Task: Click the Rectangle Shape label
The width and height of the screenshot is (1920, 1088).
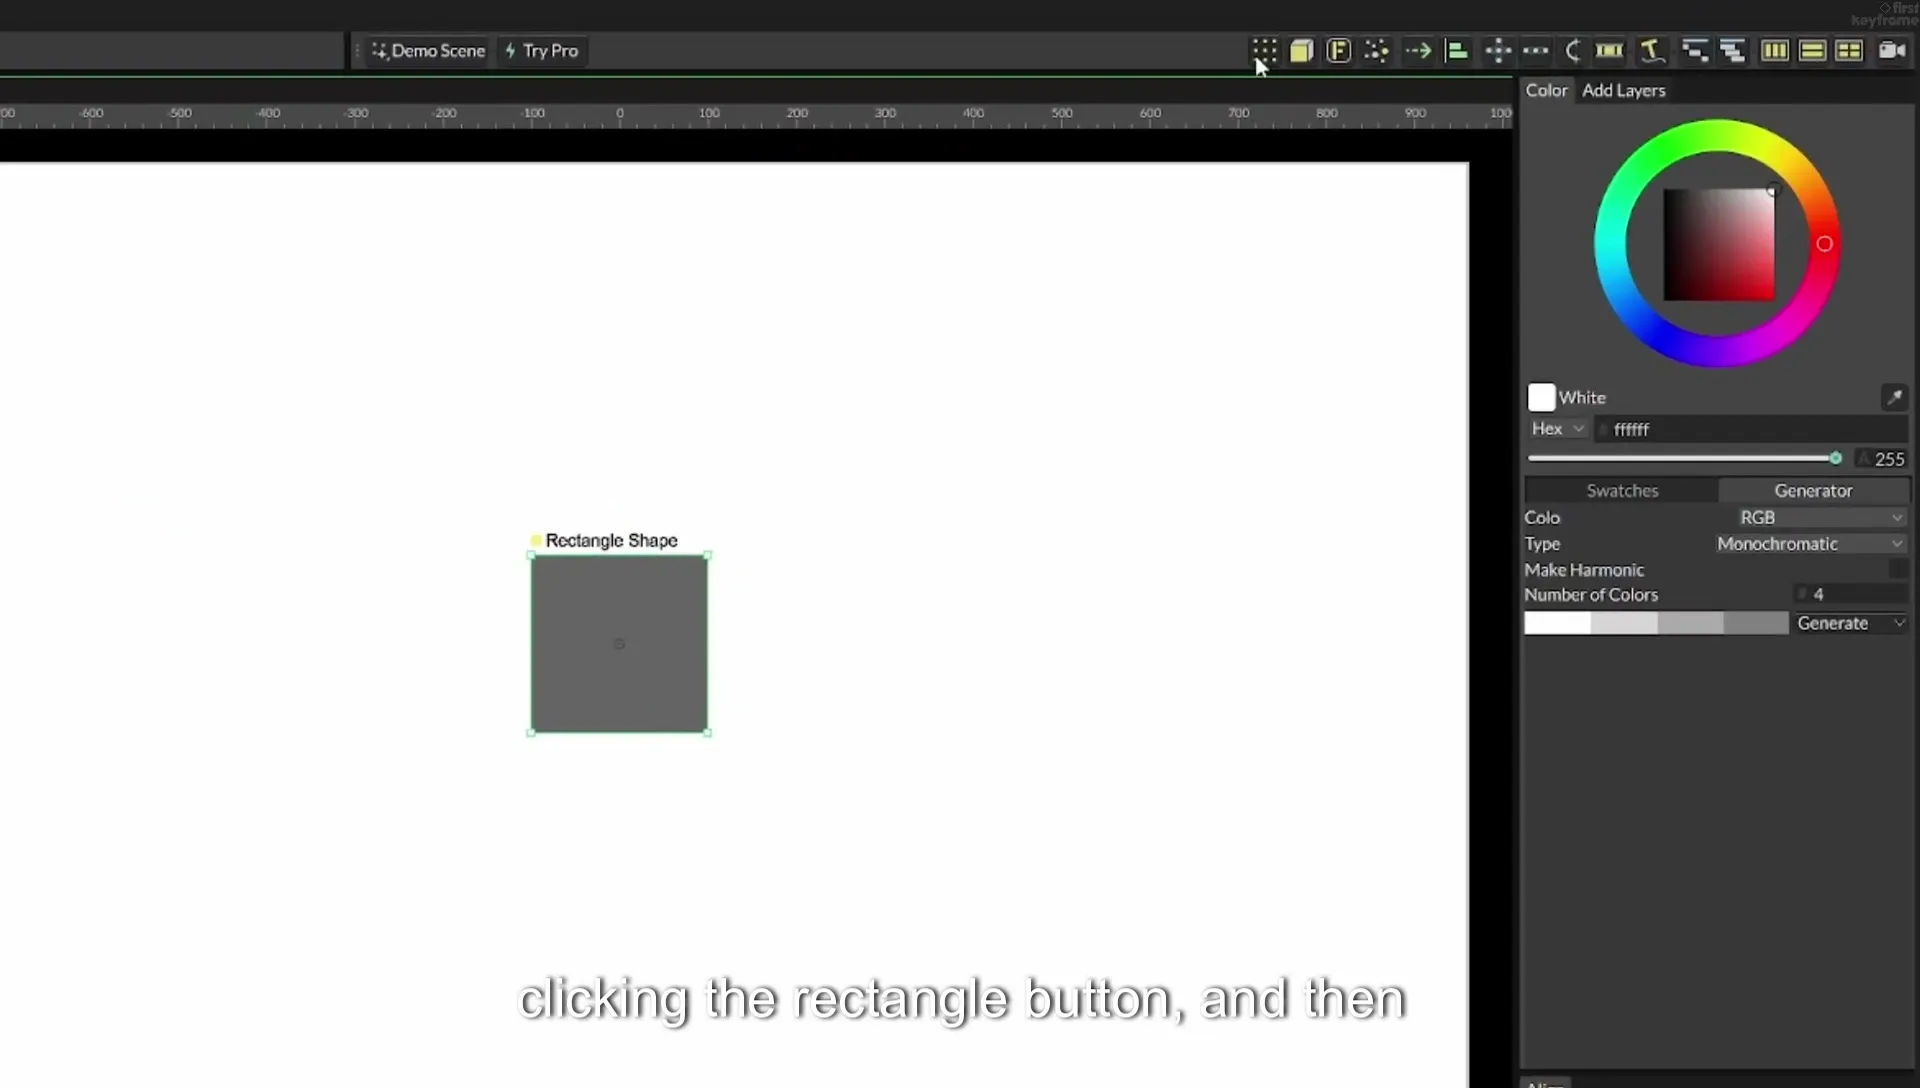Action: coord(611,540)
